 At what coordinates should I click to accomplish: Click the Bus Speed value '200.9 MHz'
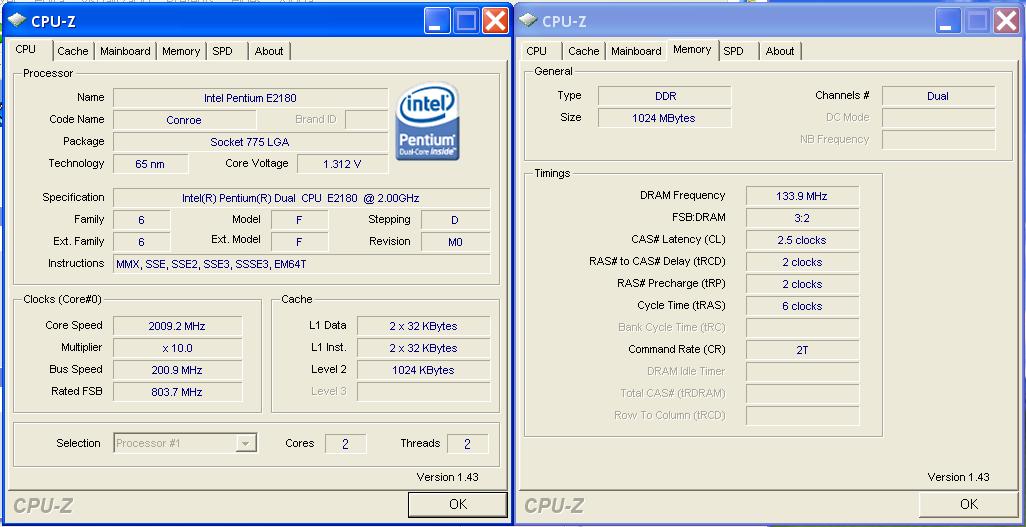[x=177, y=370]
